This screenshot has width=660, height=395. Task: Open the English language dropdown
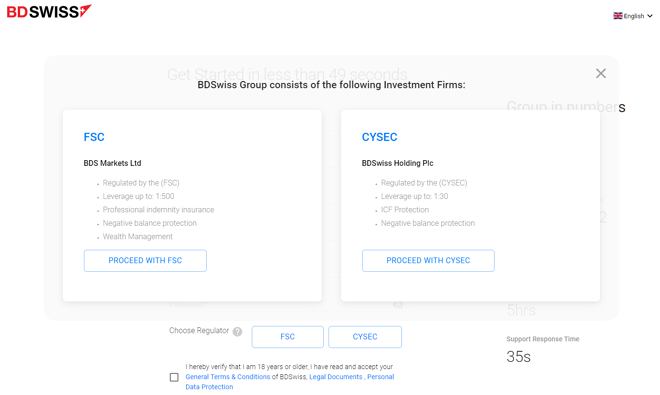[633, 16]
